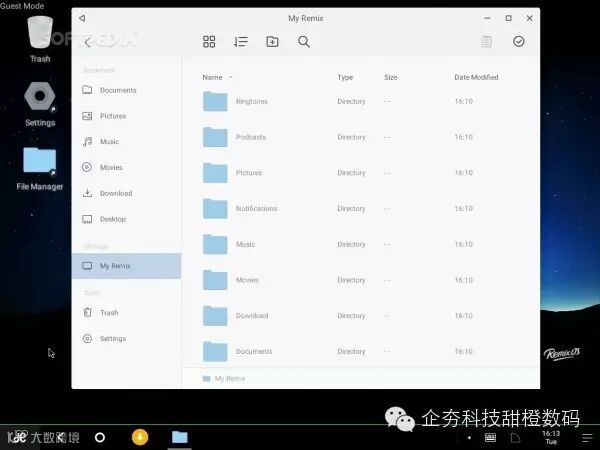Image resolution: width=600 pixels, height=450 pixels.
Task: Open Movies in the sidebar bookmarks
Action: click(x=127, y=167)
